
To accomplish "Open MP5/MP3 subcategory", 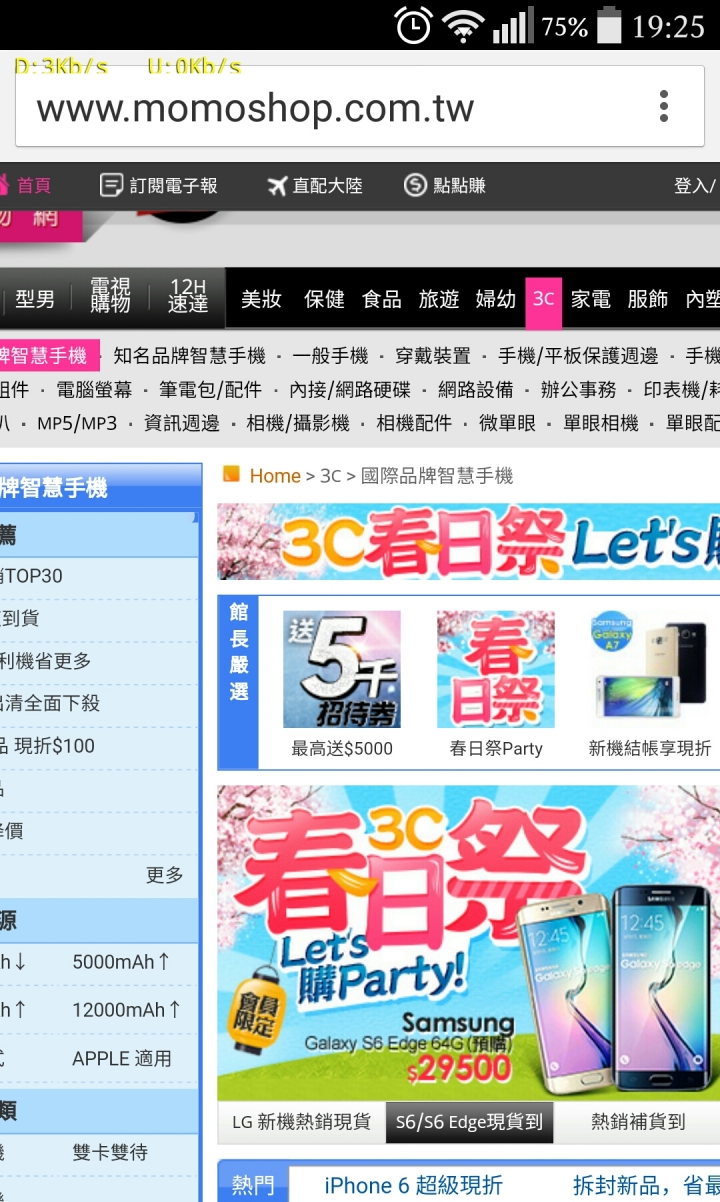I will [x=77, y=423].
